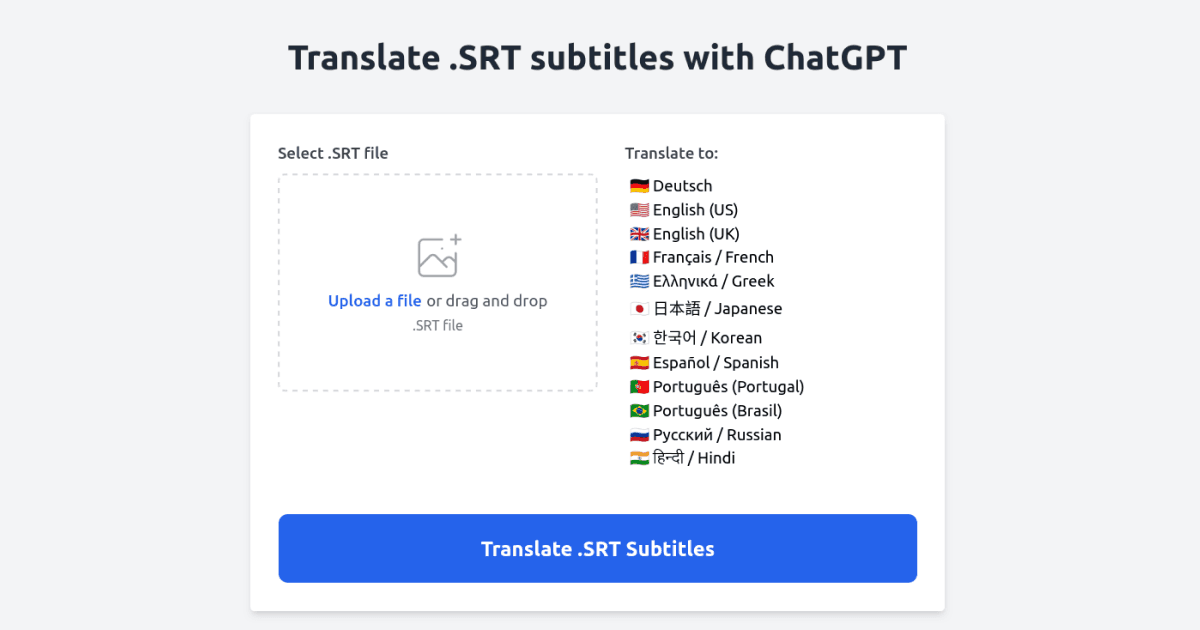Choose 日本語 / Japanese language option
Screen dimensions: 1200x630
coord(706,309)
